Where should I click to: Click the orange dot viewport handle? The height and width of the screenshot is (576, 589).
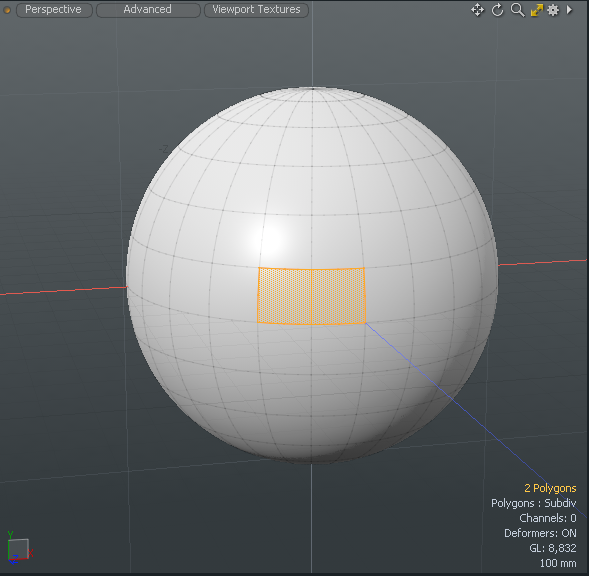[x=7, y=10]
